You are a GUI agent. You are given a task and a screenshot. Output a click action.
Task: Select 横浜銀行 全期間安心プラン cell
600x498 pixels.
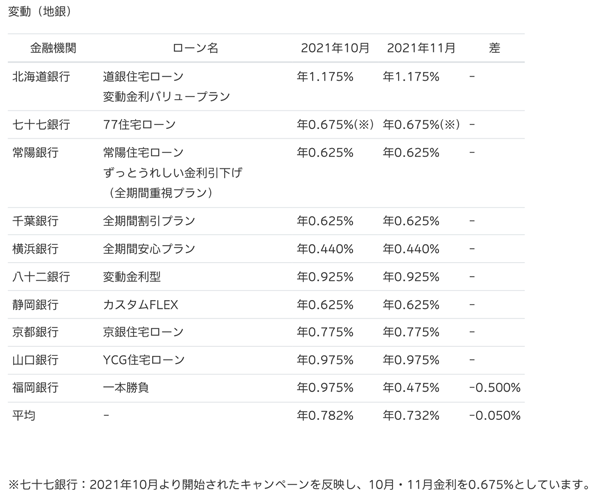click(x=149, y=249)
